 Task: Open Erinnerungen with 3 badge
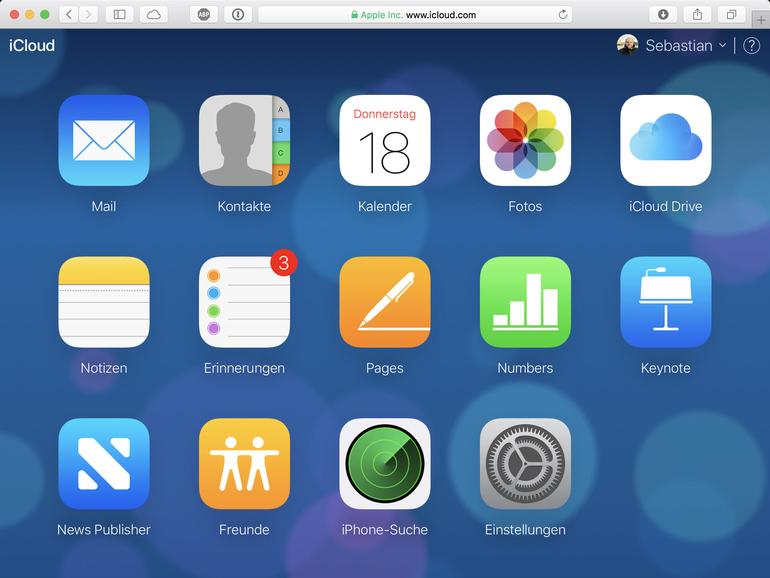[x=244, y=302]
